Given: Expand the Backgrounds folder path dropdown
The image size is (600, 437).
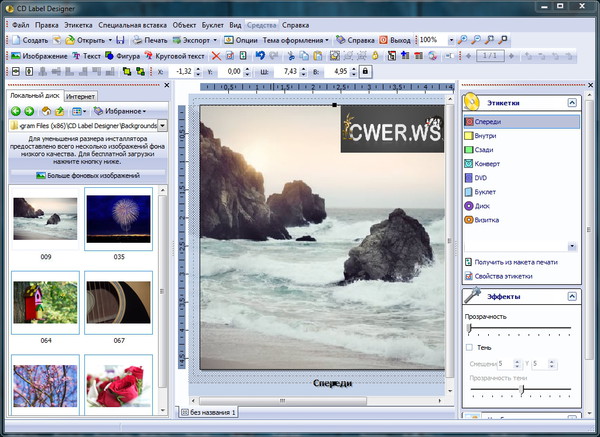Looking at the screenshot, I should tap(162, 126).
